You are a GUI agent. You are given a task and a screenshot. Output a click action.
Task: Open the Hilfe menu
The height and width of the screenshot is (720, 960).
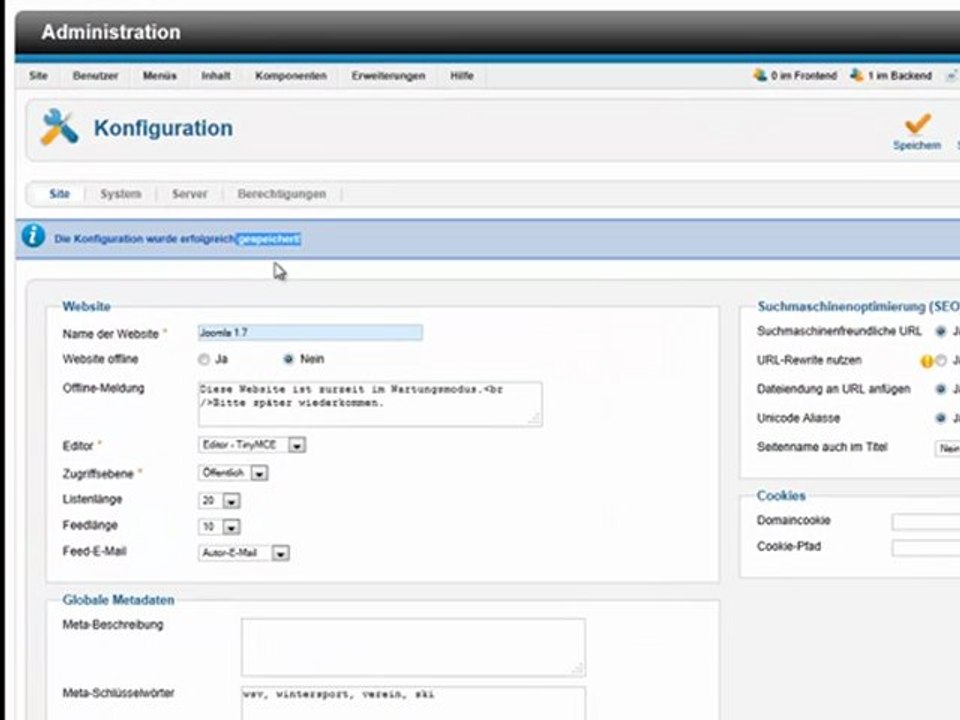click(x=462, y=76)
